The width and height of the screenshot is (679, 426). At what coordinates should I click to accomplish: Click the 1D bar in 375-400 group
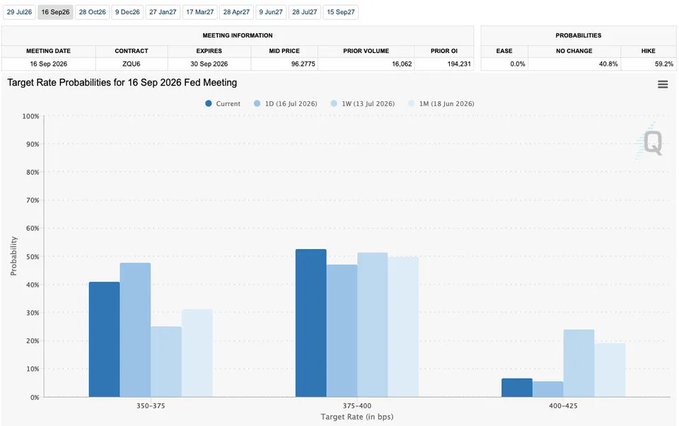tap(342, 331)
